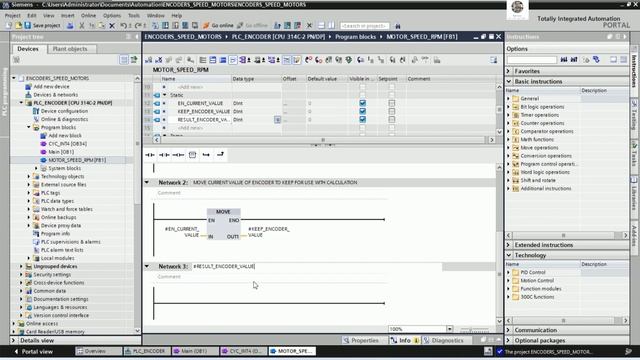This screenshot has height=360, width=640.
Task: Open the Libraries side tab
Action: (x=634, y=194)
